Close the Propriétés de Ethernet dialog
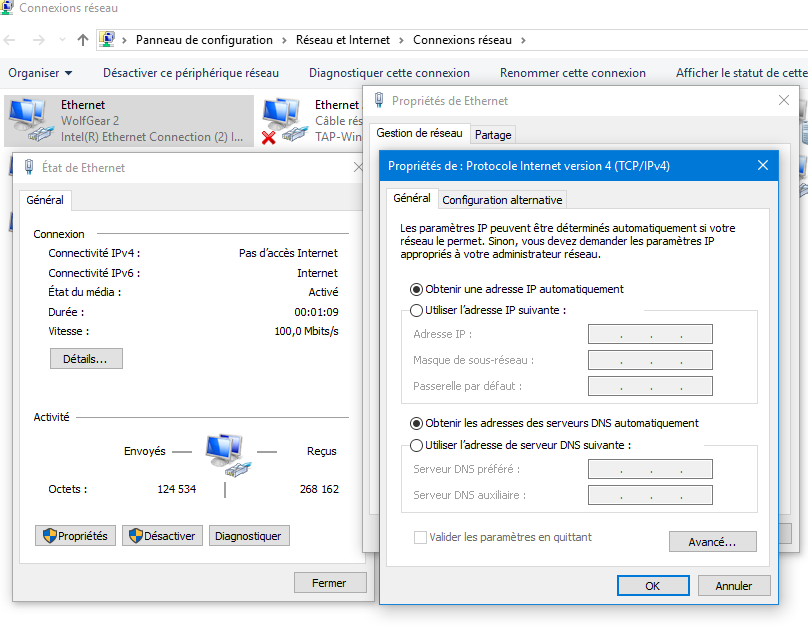 click(784, 100)
